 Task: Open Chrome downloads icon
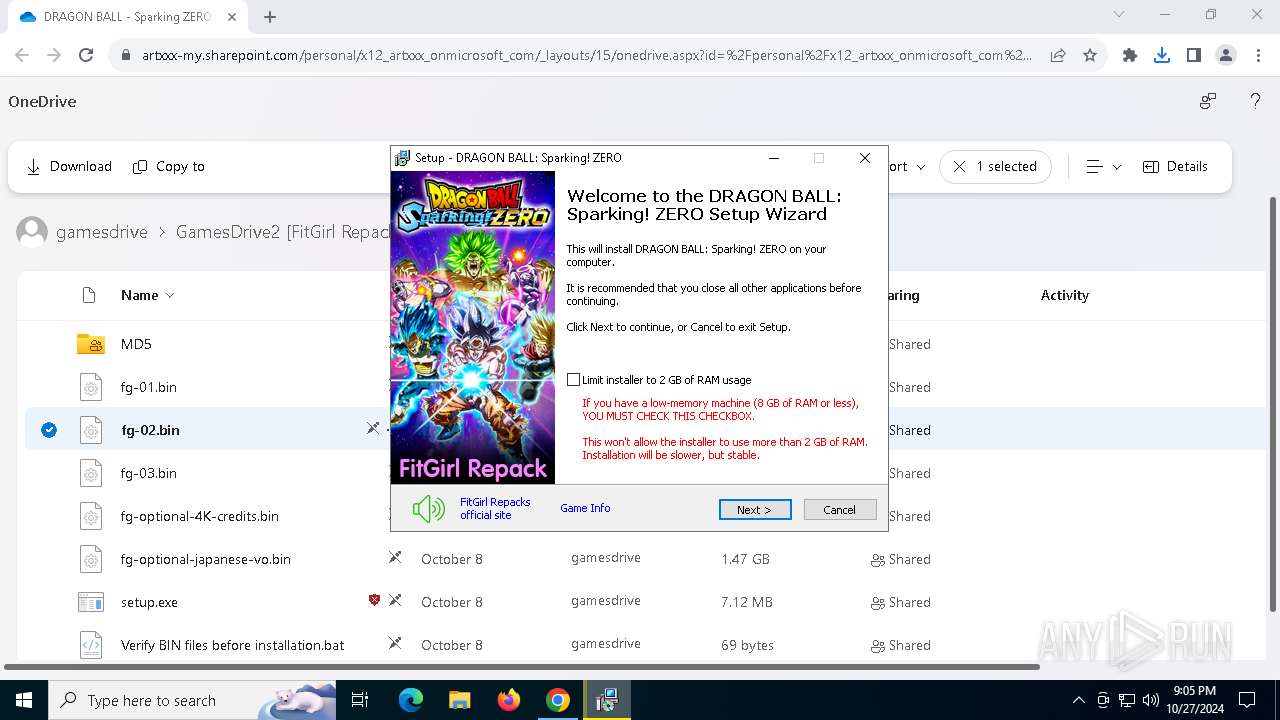[1162, 55]
